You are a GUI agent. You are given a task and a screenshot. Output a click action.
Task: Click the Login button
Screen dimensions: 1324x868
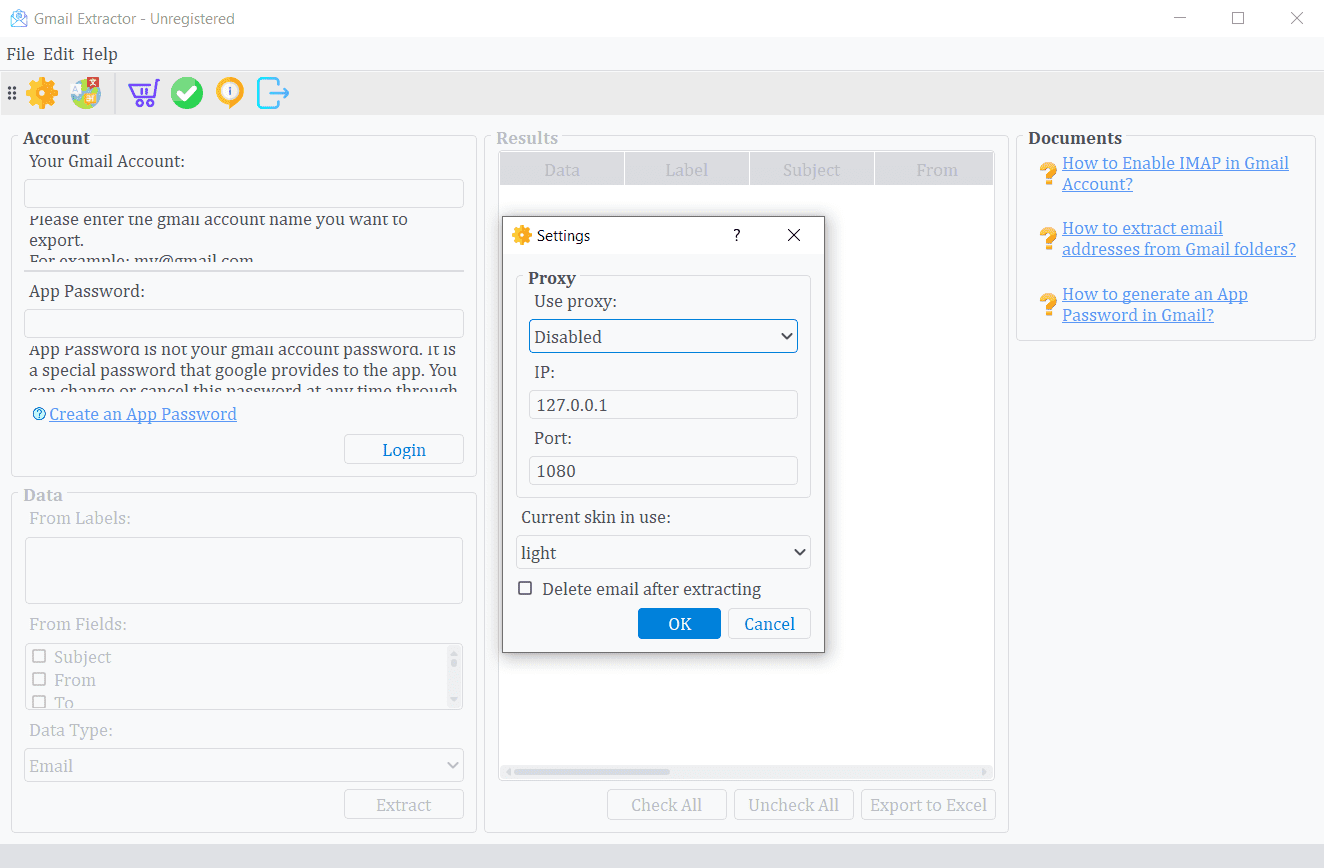click(404, 449)
